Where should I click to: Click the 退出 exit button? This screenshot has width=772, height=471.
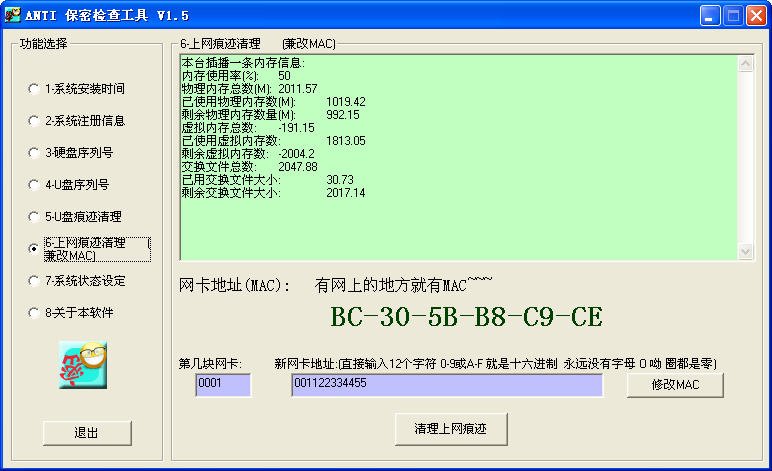[87, 433]
